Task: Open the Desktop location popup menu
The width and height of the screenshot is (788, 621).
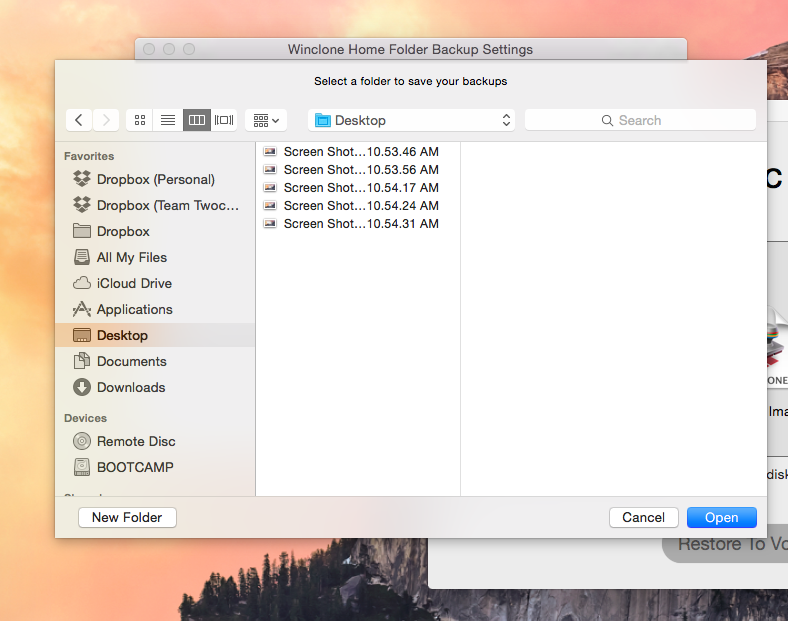Action: [x=411, y=120]
